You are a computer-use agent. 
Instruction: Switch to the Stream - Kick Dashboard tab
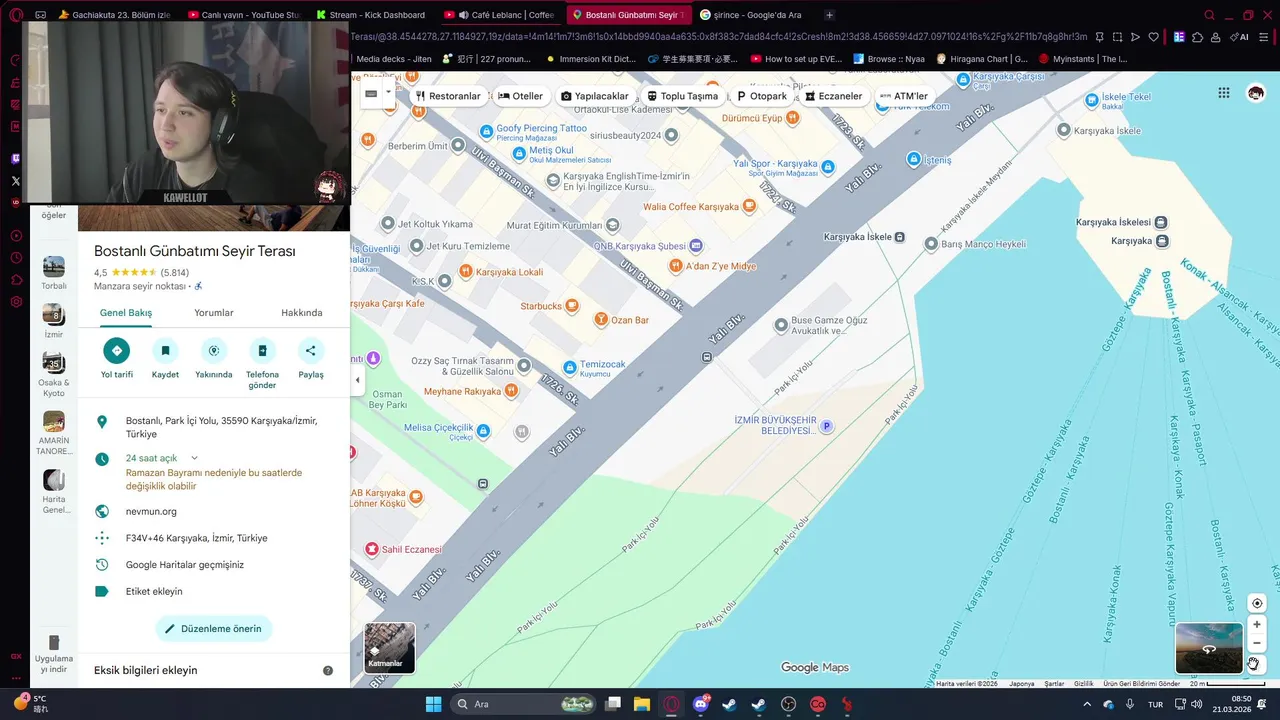(371, 15)
